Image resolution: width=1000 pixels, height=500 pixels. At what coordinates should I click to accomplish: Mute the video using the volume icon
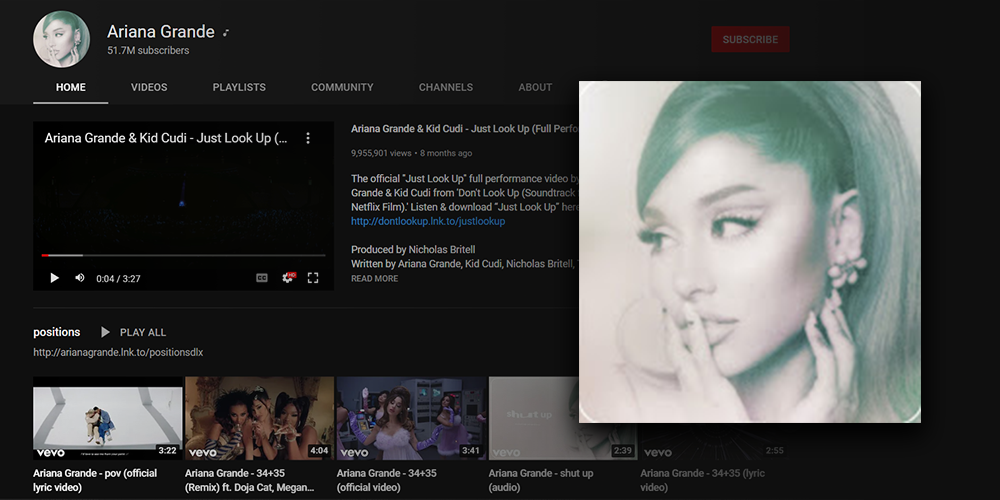click(x=80, y=278)
